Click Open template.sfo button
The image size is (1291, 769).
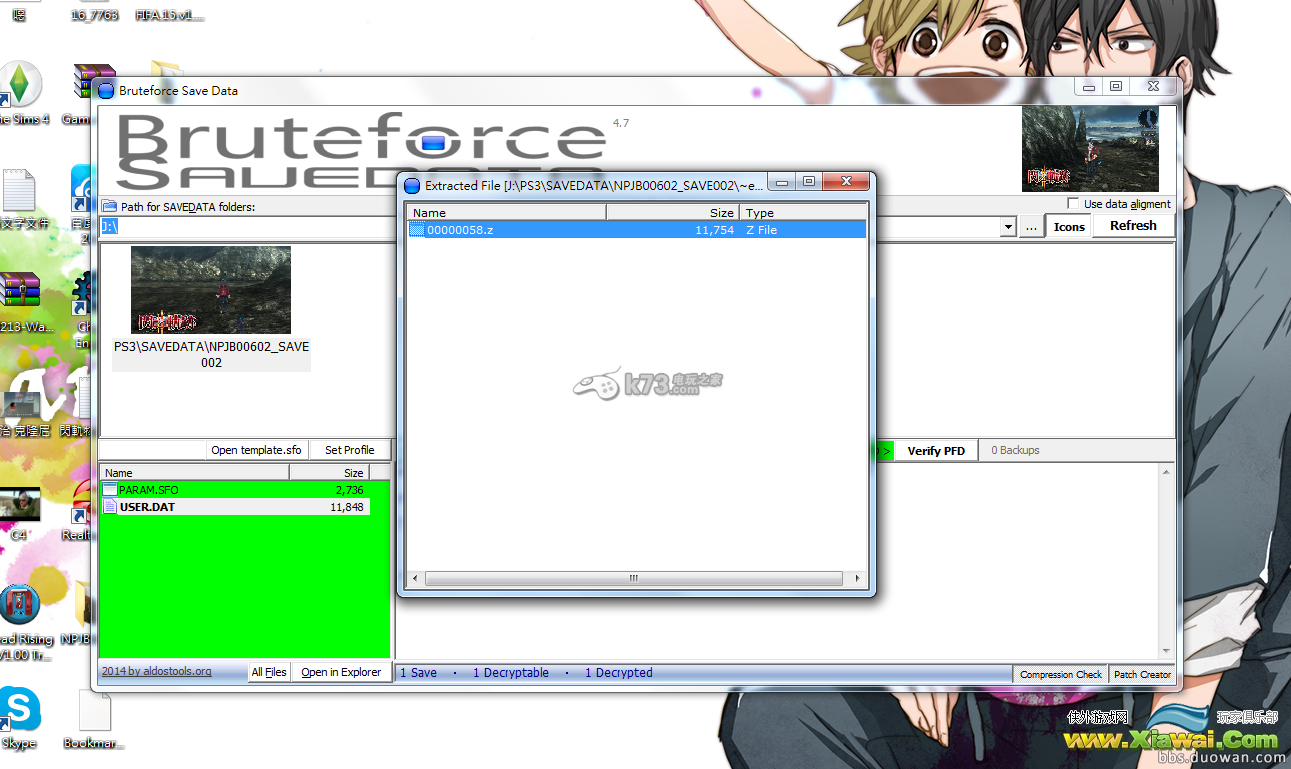coord(256,450)
